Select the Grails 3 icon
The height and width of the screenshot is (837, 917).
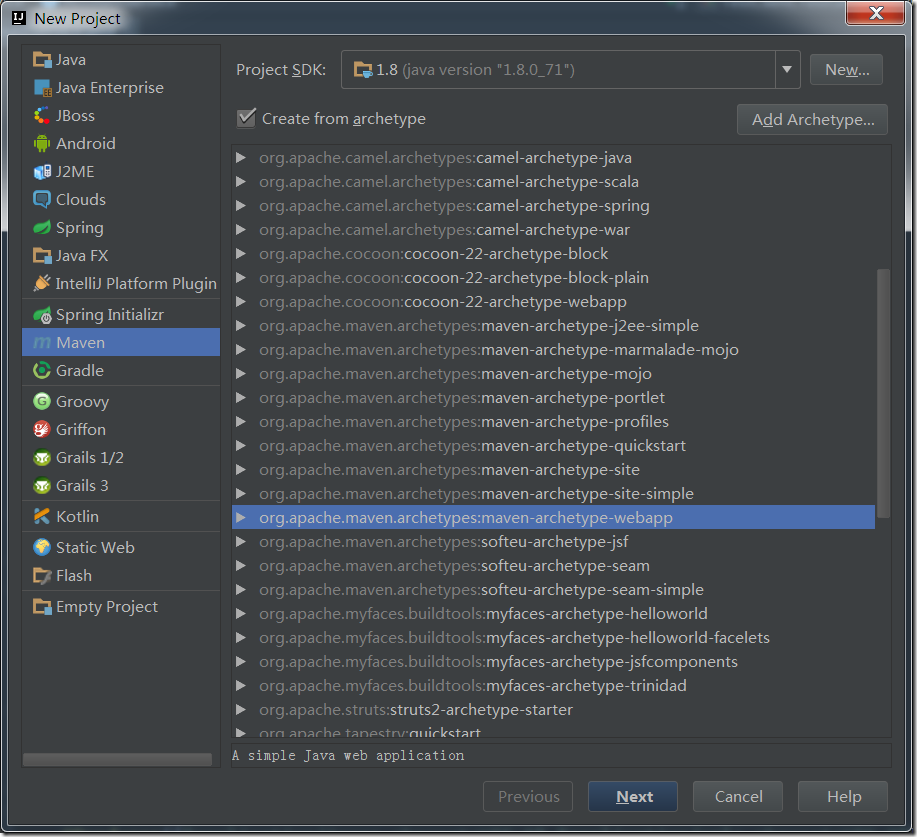[42, 485]
